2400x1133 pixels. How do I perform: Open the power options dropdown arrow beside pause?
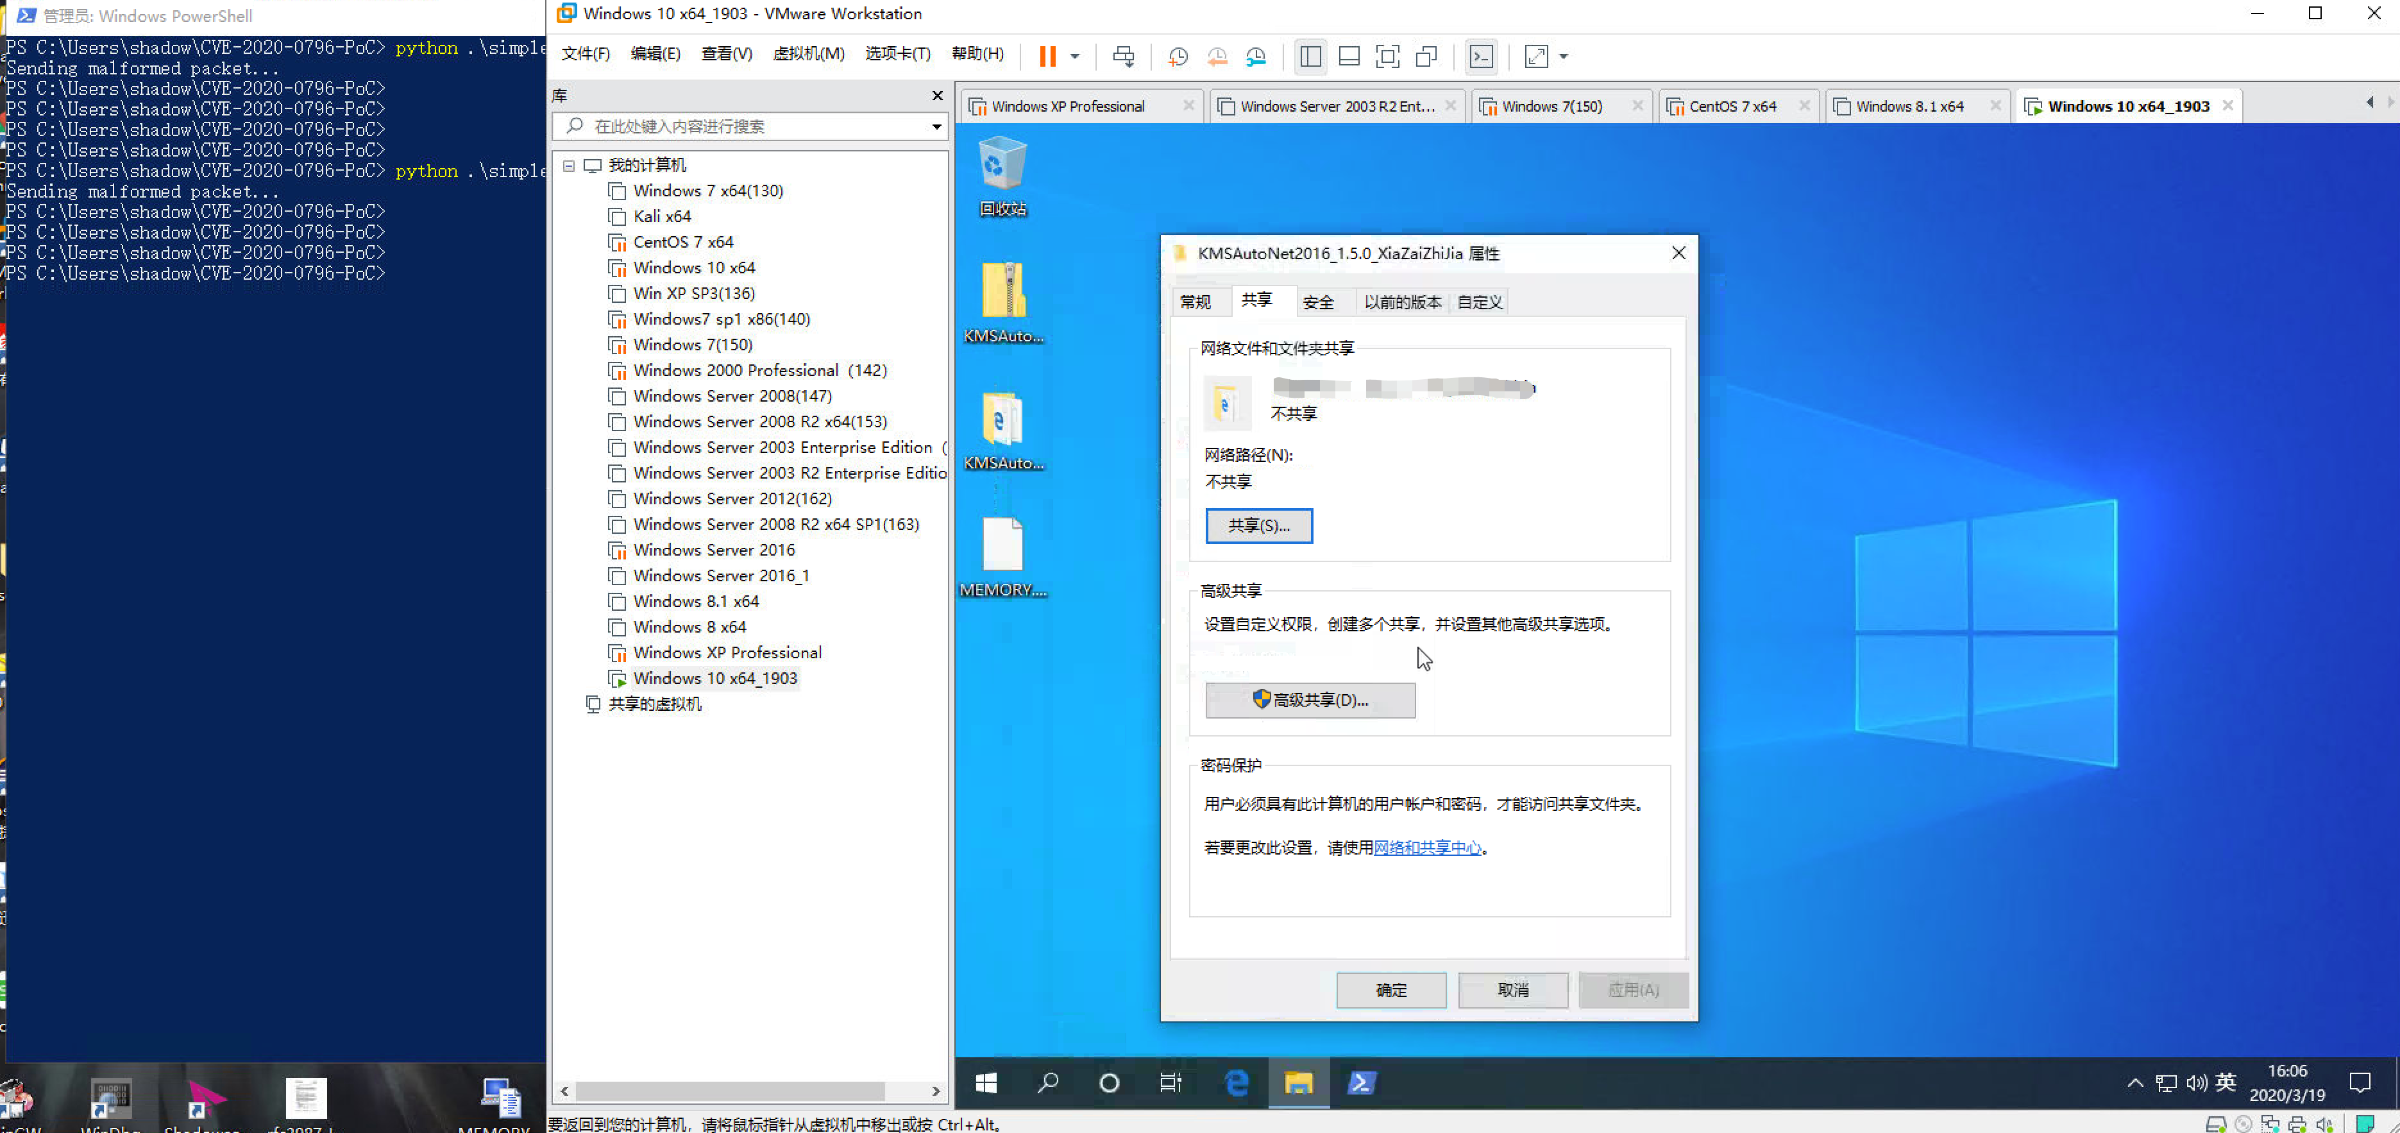1075,56
